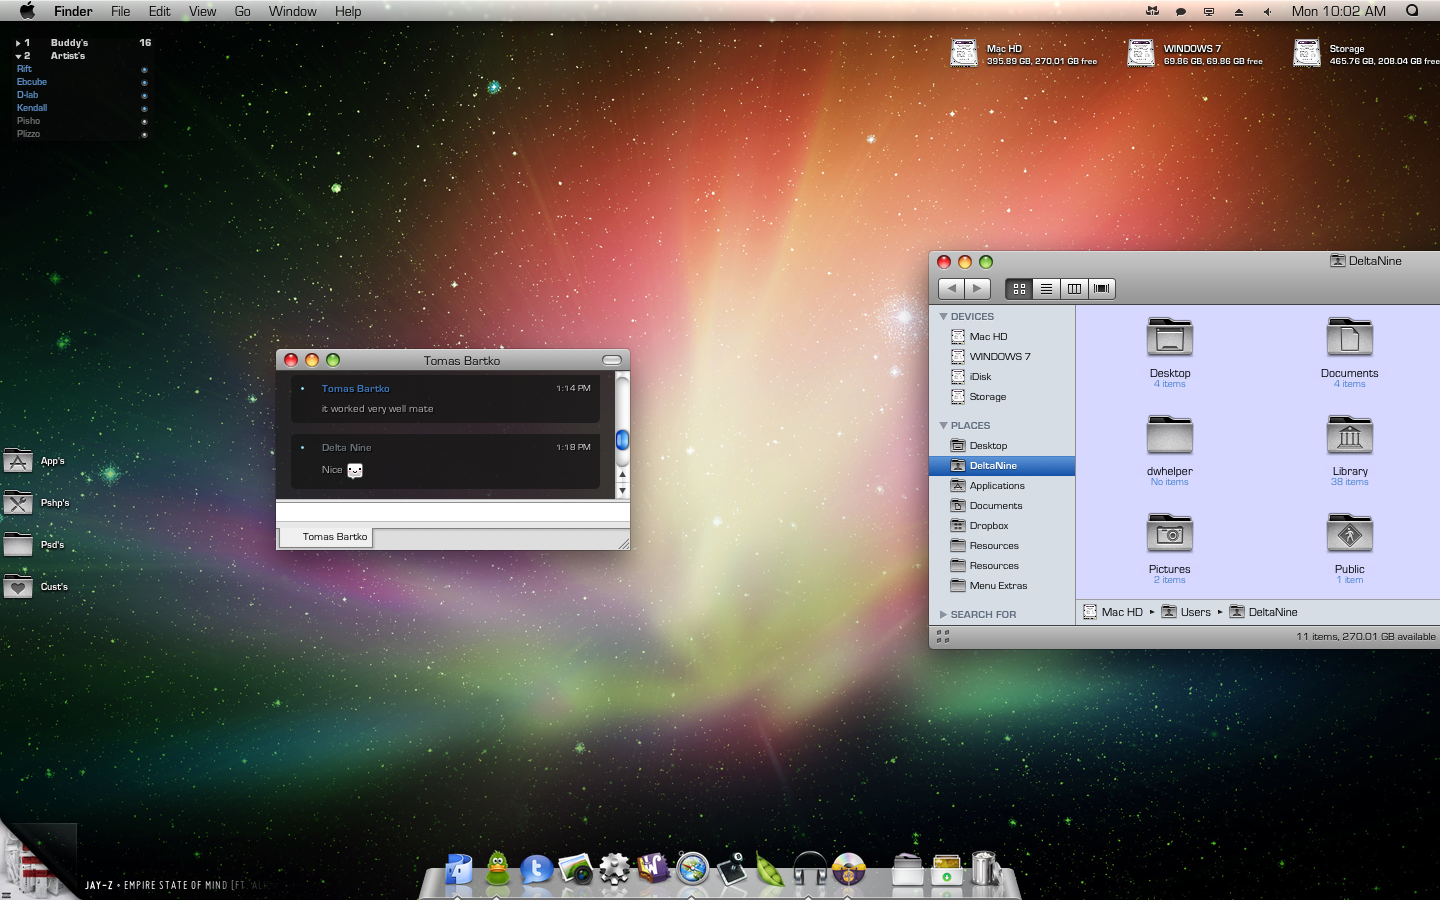
Task: Click the Finder forward button
Action: pos(978,289)
